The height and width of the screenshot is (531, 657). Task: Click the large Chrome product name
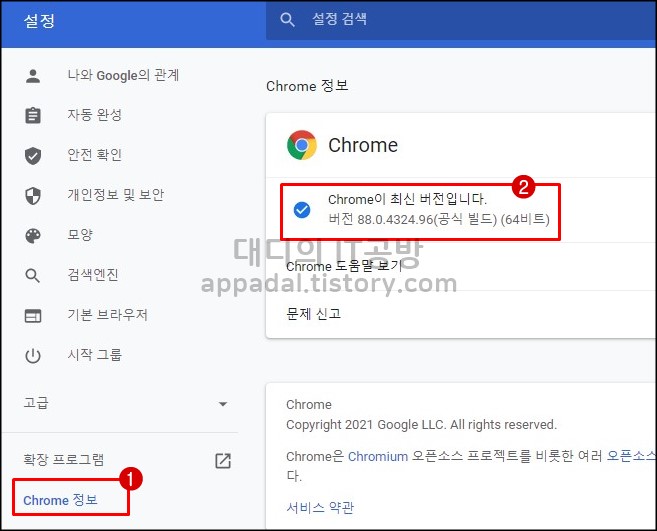(363, 145)
